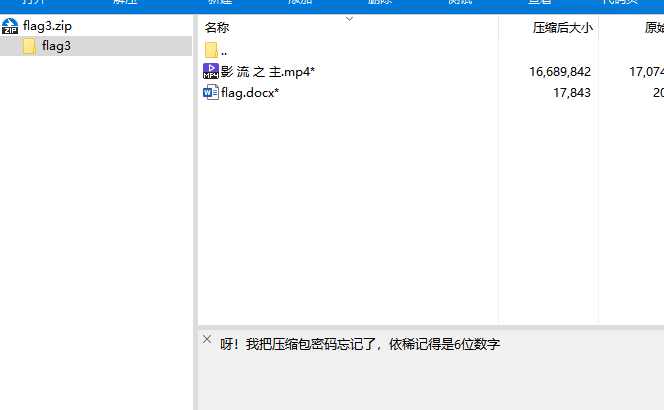Select the flag3.zip root tree label
The image size is (664, 410).
46,27
